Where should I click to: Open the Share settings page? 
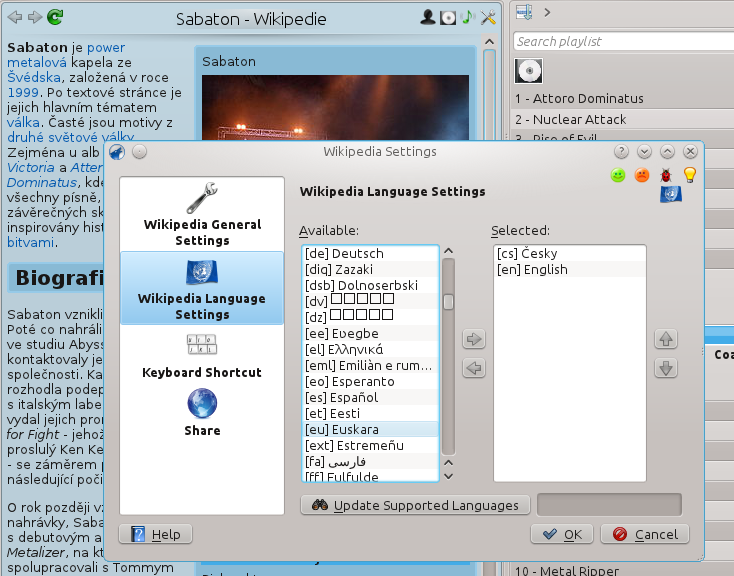coord(202,412)
